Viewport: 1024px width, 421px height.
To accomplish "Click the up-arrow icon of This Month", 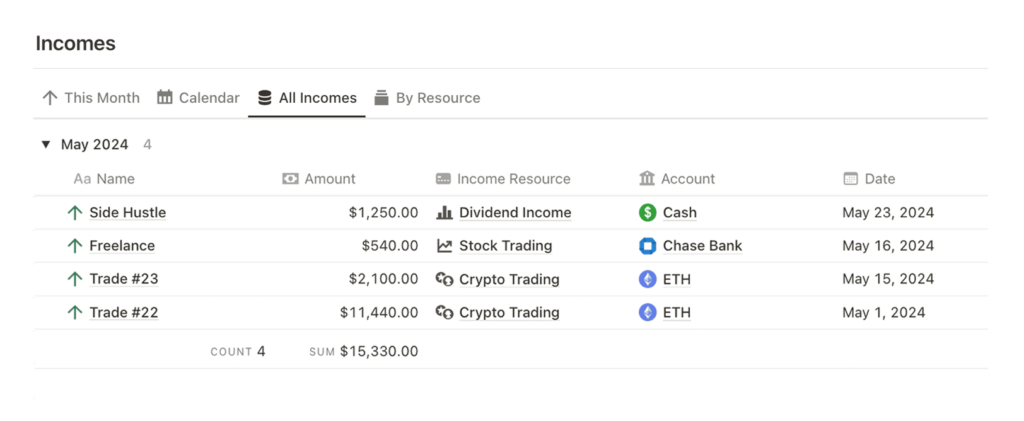I will 50,98.
